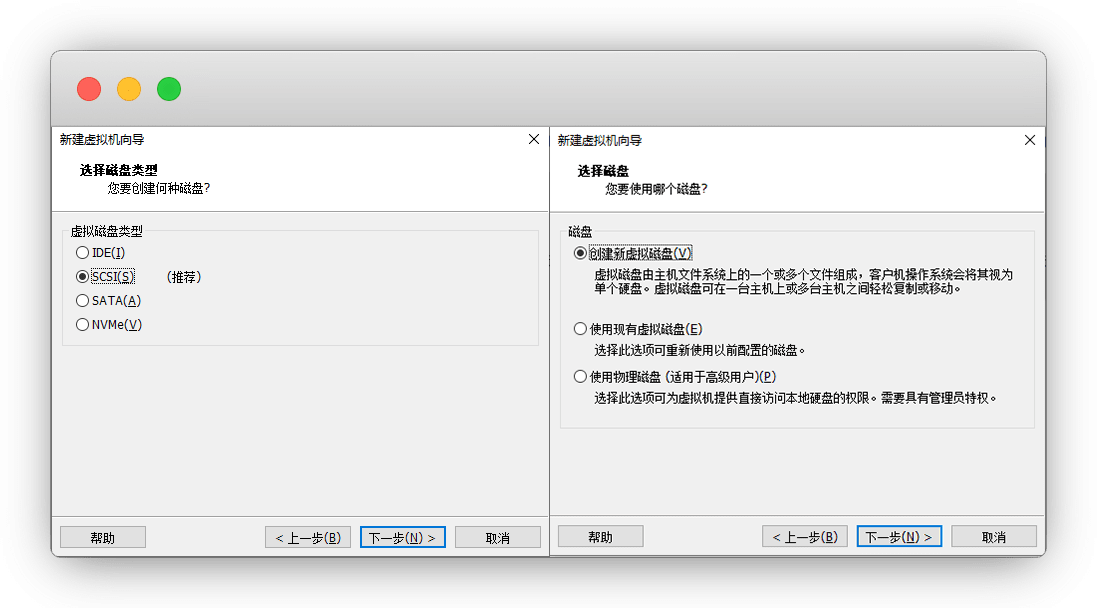This screenshot has height=608, width=1097.
Task: Close the 选择磁盘 wizard with X icon
Action: pyautogui.click(x=1030, y=140)
